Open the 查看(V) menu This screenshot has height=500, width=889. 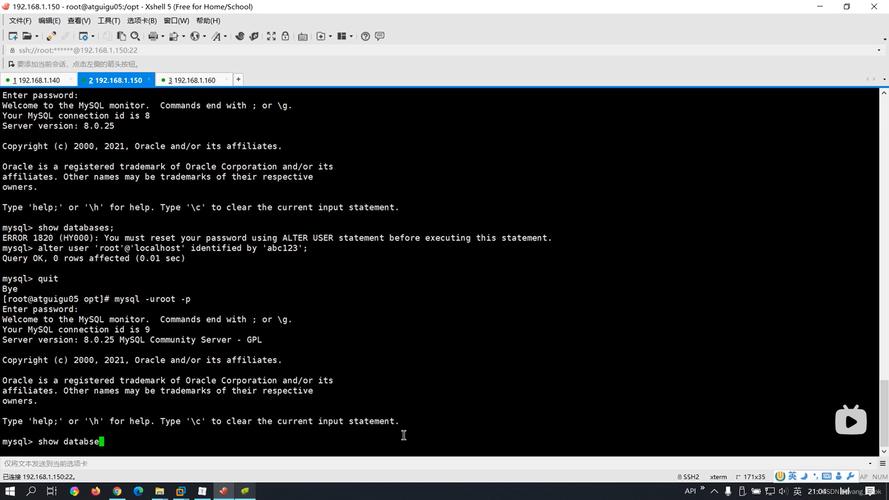[79, 21]
